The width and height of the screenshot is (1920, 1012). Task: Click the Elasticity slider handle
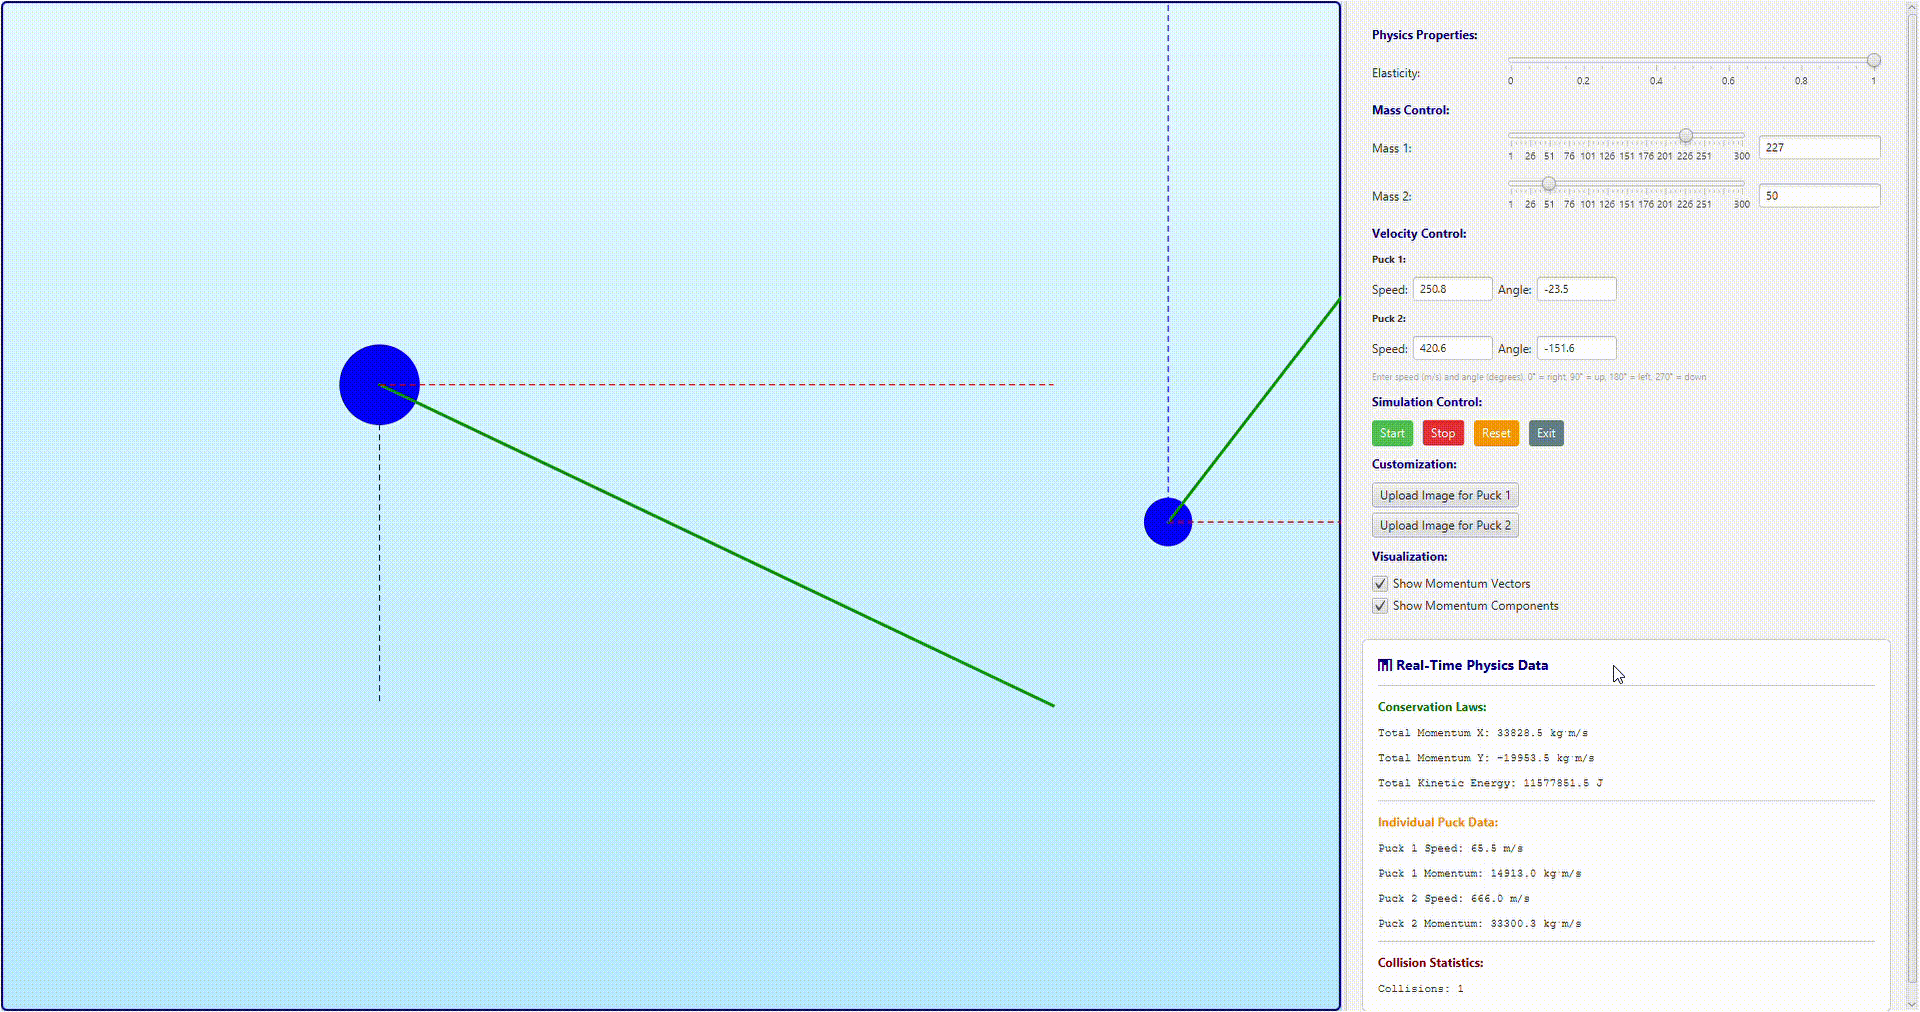(x=1873, y=61)
